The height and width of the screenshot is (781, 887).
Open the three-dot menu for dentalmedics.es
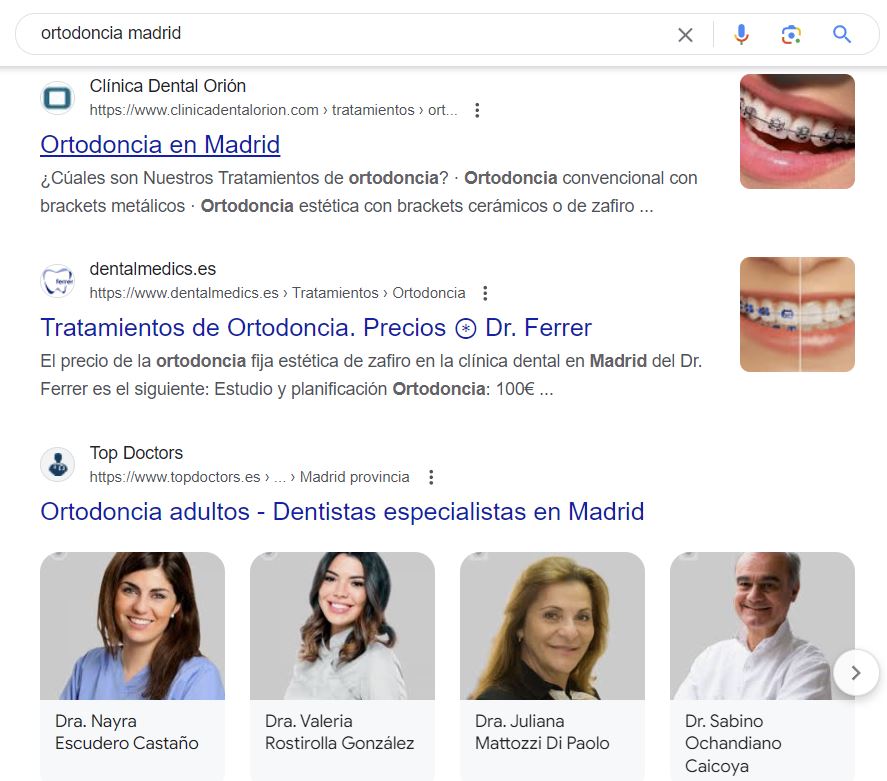(485, 293)
